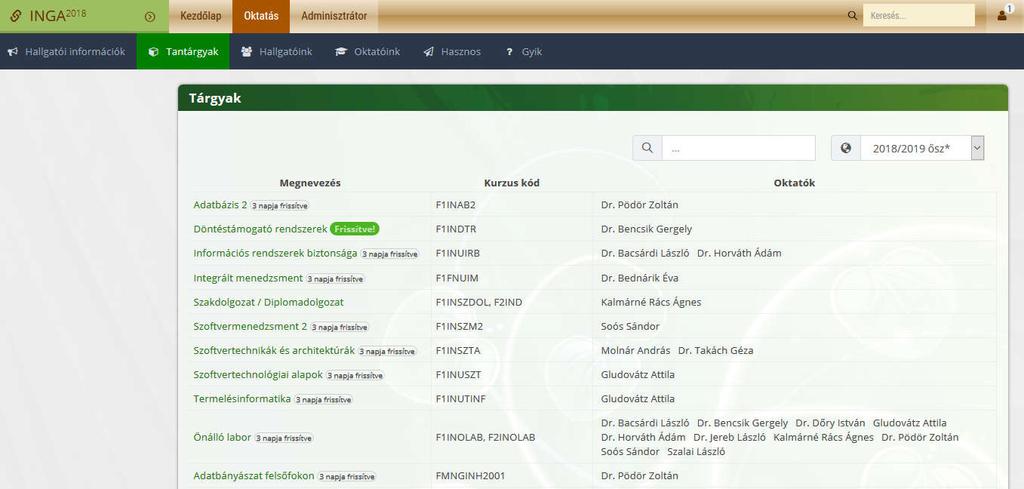Click the paper plane icon of Hasznos
The height and width of the screenshot is (489, 1024).
coord(428,52)
